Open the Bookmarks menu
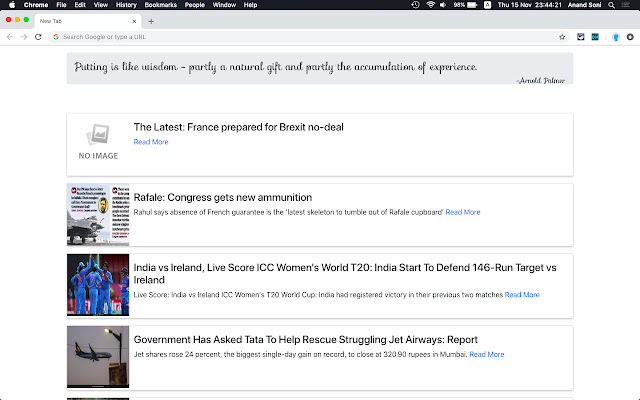Image resolution: width=640 pixels, height=400 pixels. coord(160,5)
